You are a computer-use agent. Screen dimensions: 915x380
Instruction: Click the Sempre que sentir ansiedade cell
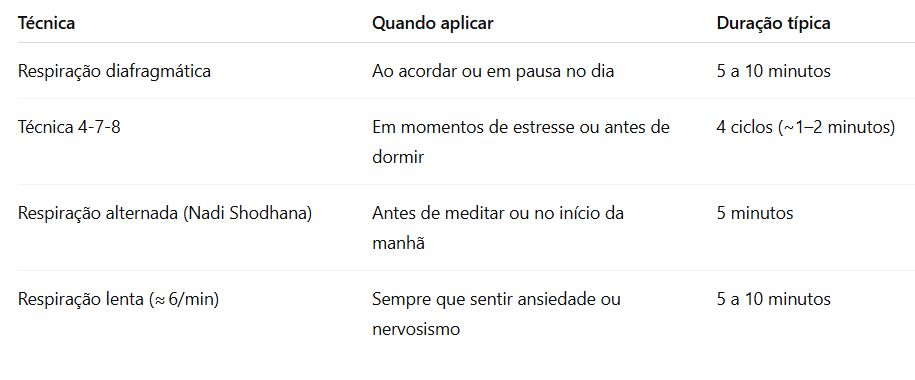pos(497,315)
